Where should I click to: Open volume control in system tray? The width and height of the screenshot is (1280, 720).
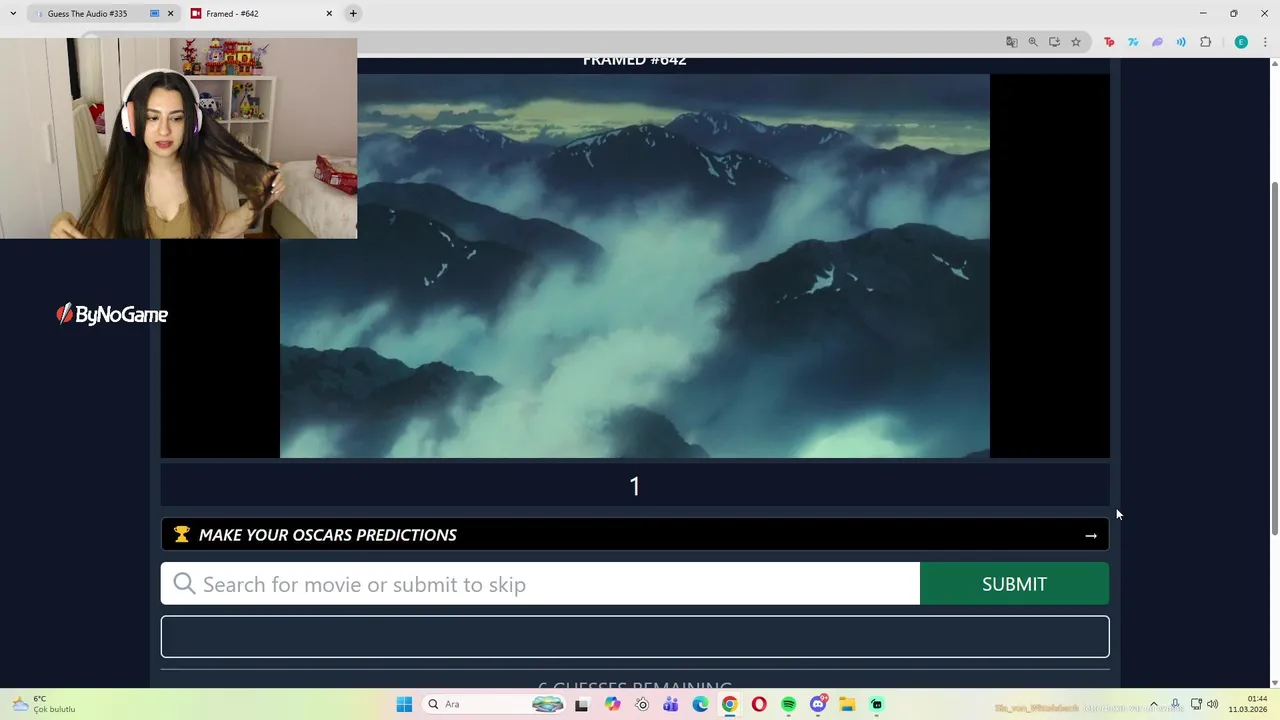(1213, 704)
